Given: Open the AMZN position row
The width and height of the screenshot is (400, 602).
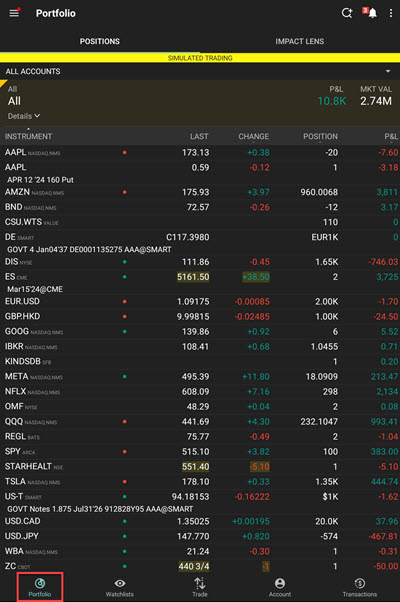Looking at the screenshot, I should [200, 192].
